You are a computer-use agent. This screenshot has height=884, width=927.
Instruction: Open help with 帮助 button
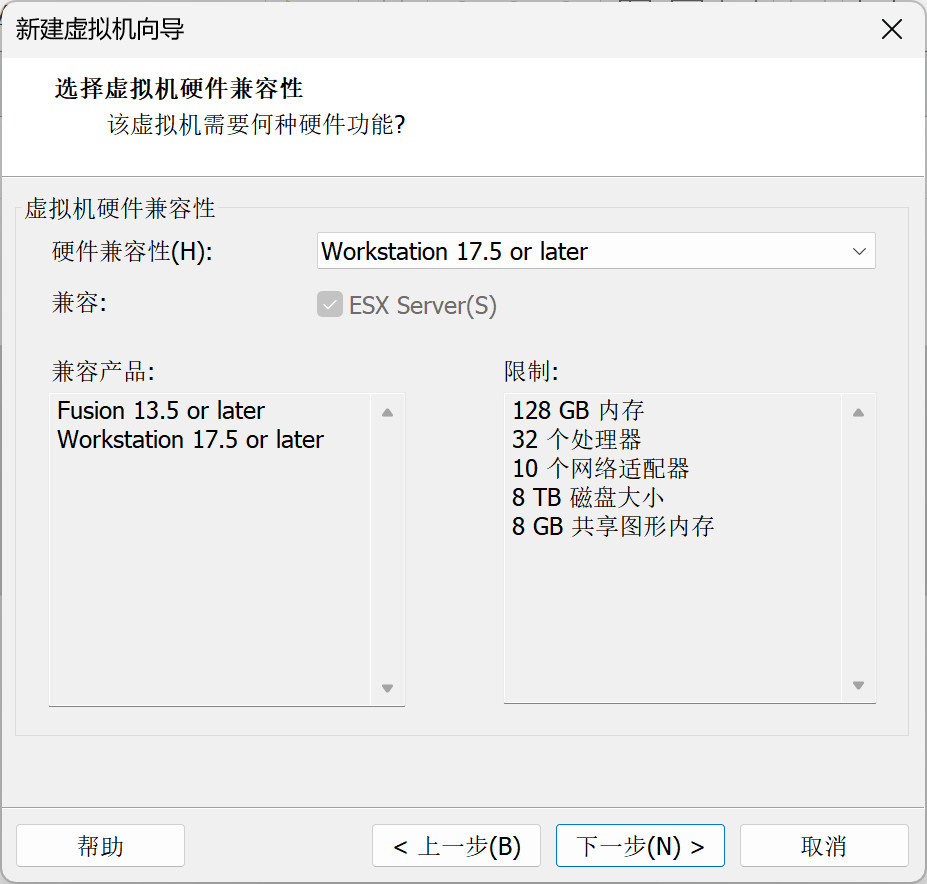pos(101,846)
